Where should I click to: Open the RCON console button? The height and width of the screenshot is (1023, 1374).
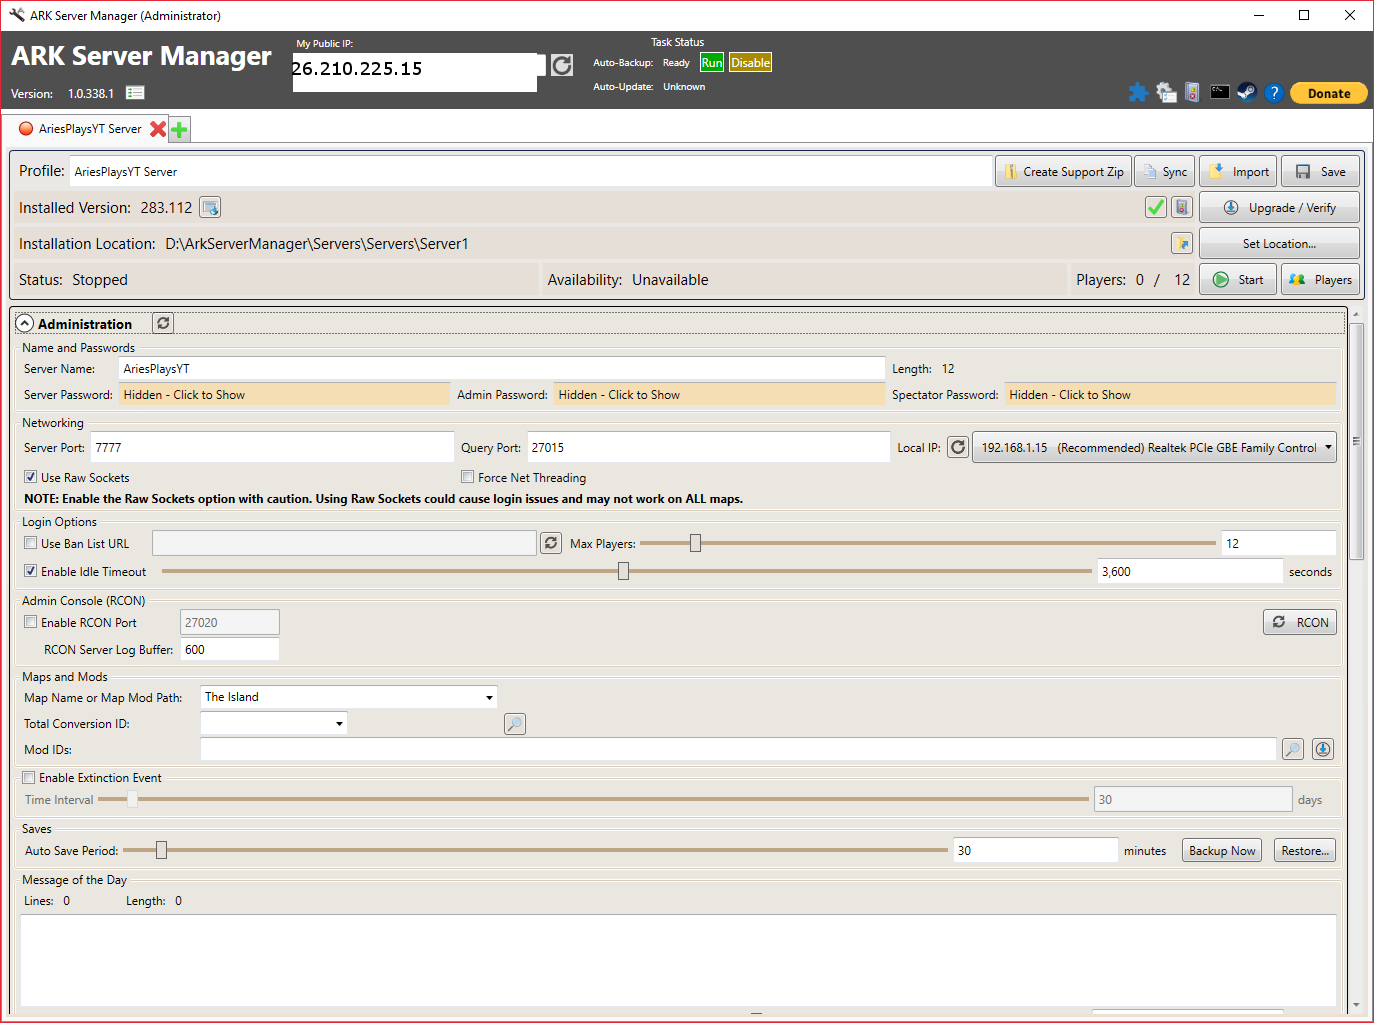tap(1300, 622)
